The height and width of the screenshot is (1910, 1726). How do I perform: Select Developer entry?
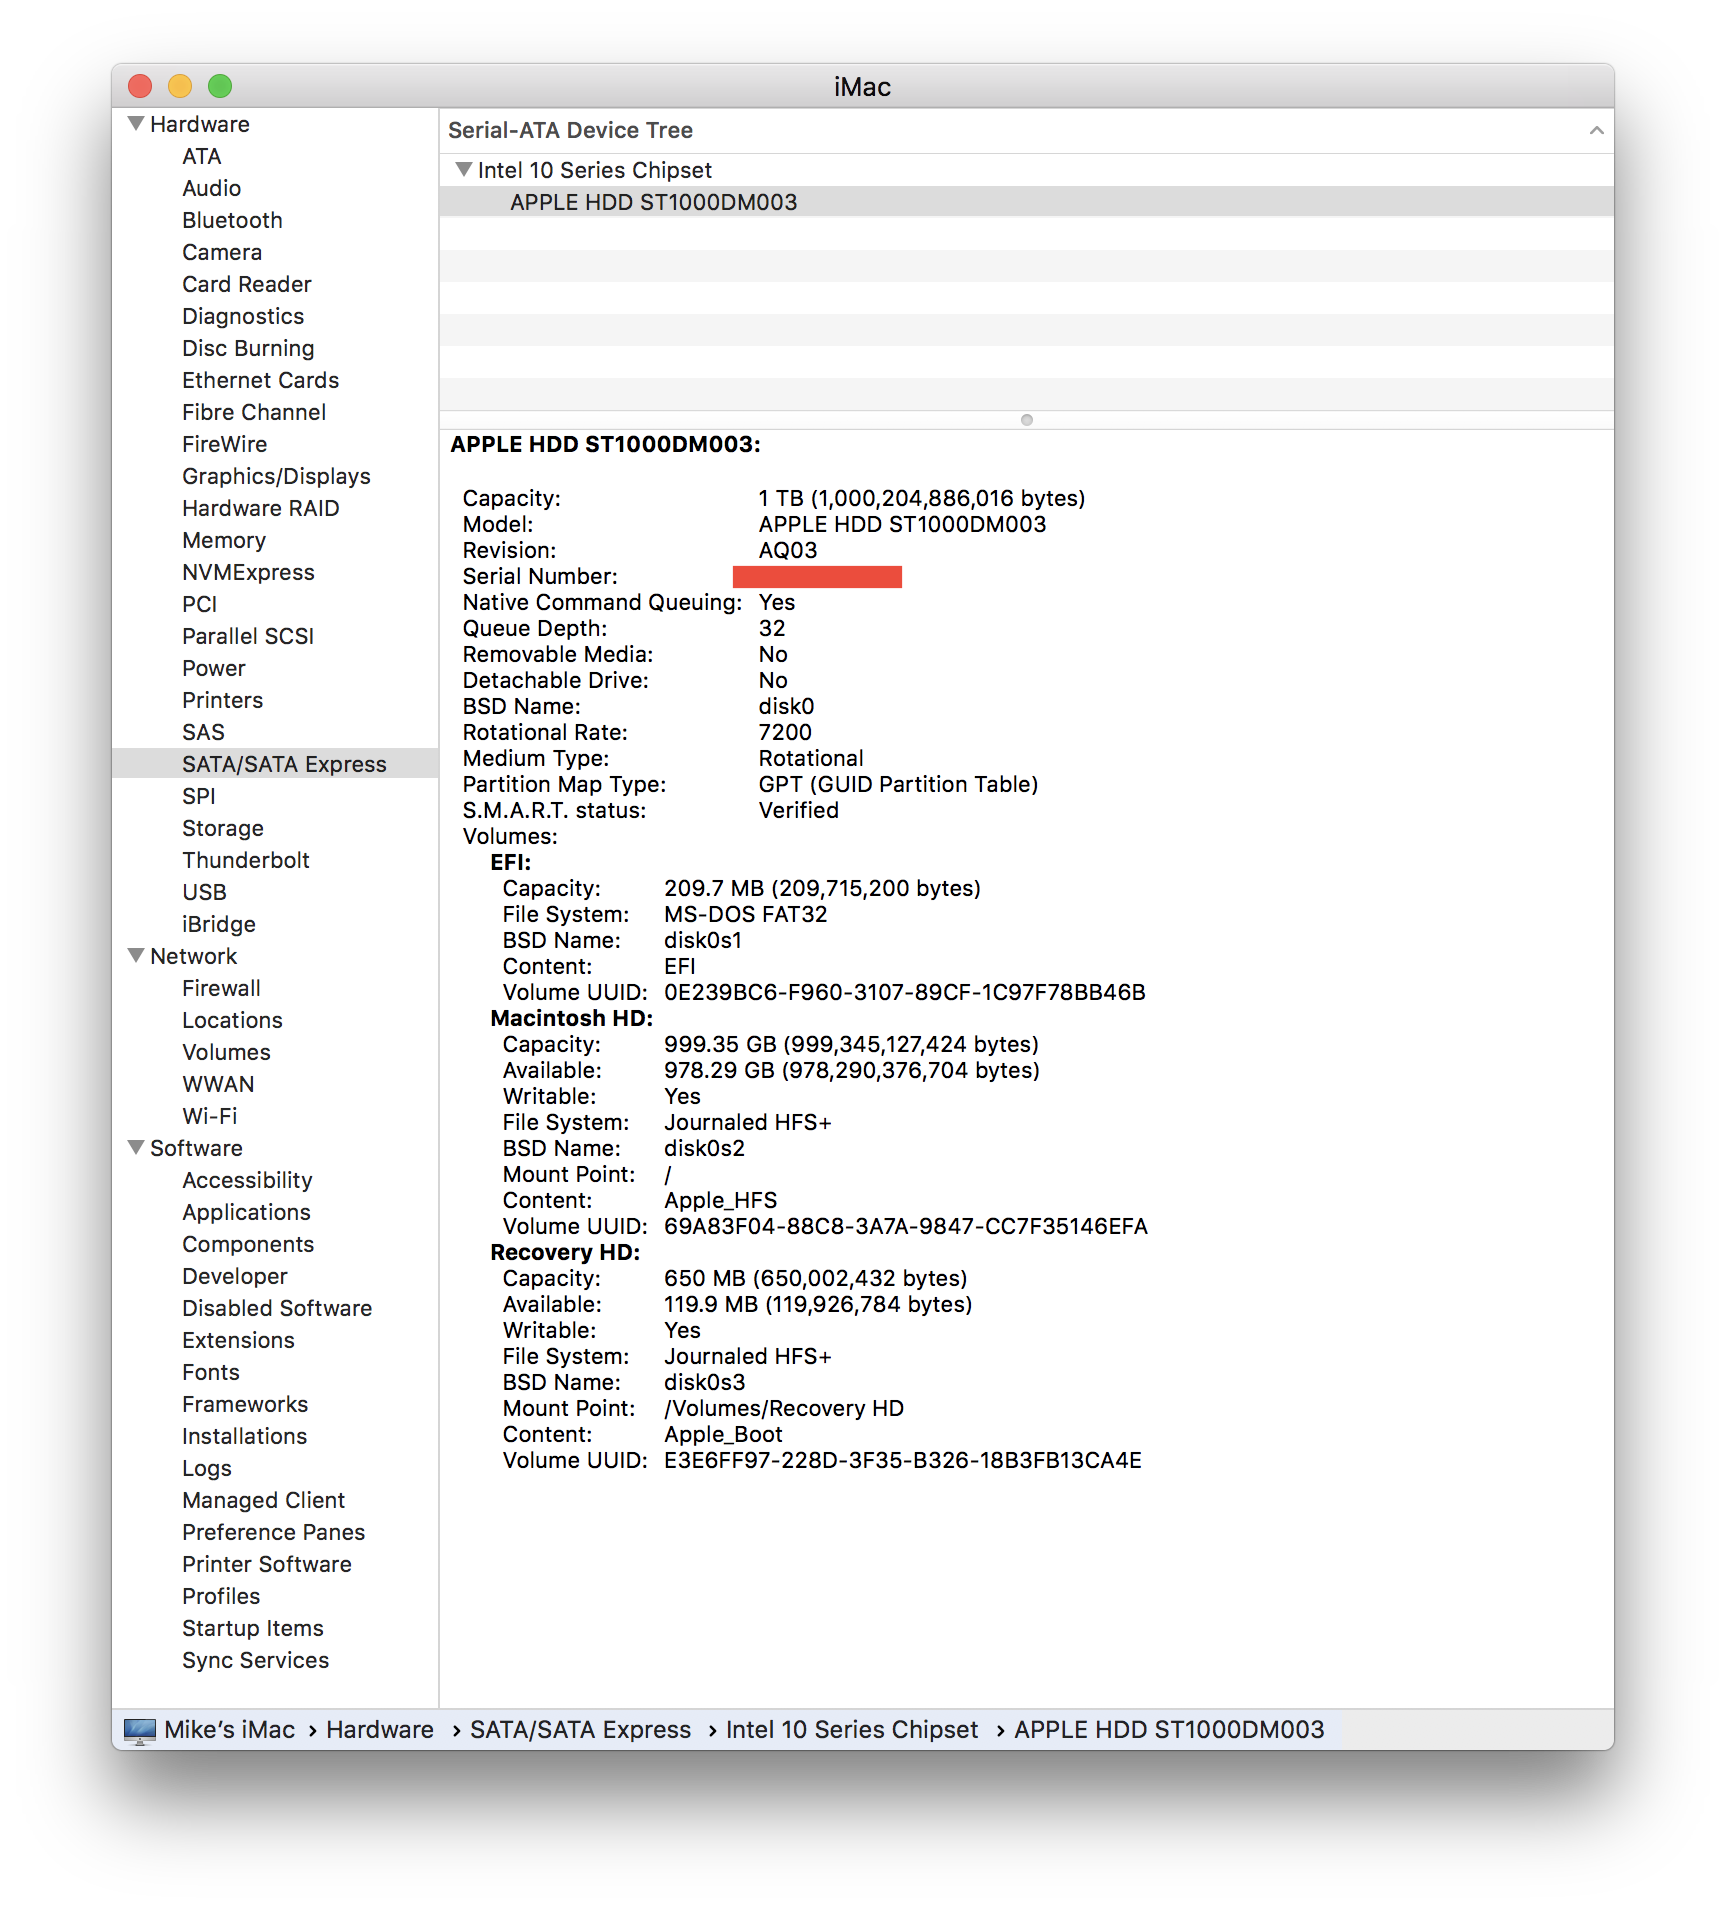(235, 1277)
